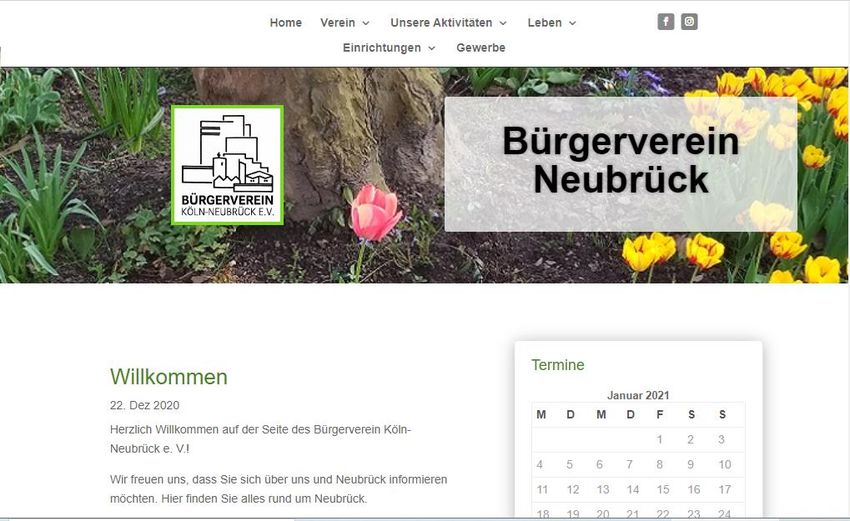Click the Bürgerverein Köln-Neubrück logo image
Viewport: 850px width, 521px height.
coord(228,165)
